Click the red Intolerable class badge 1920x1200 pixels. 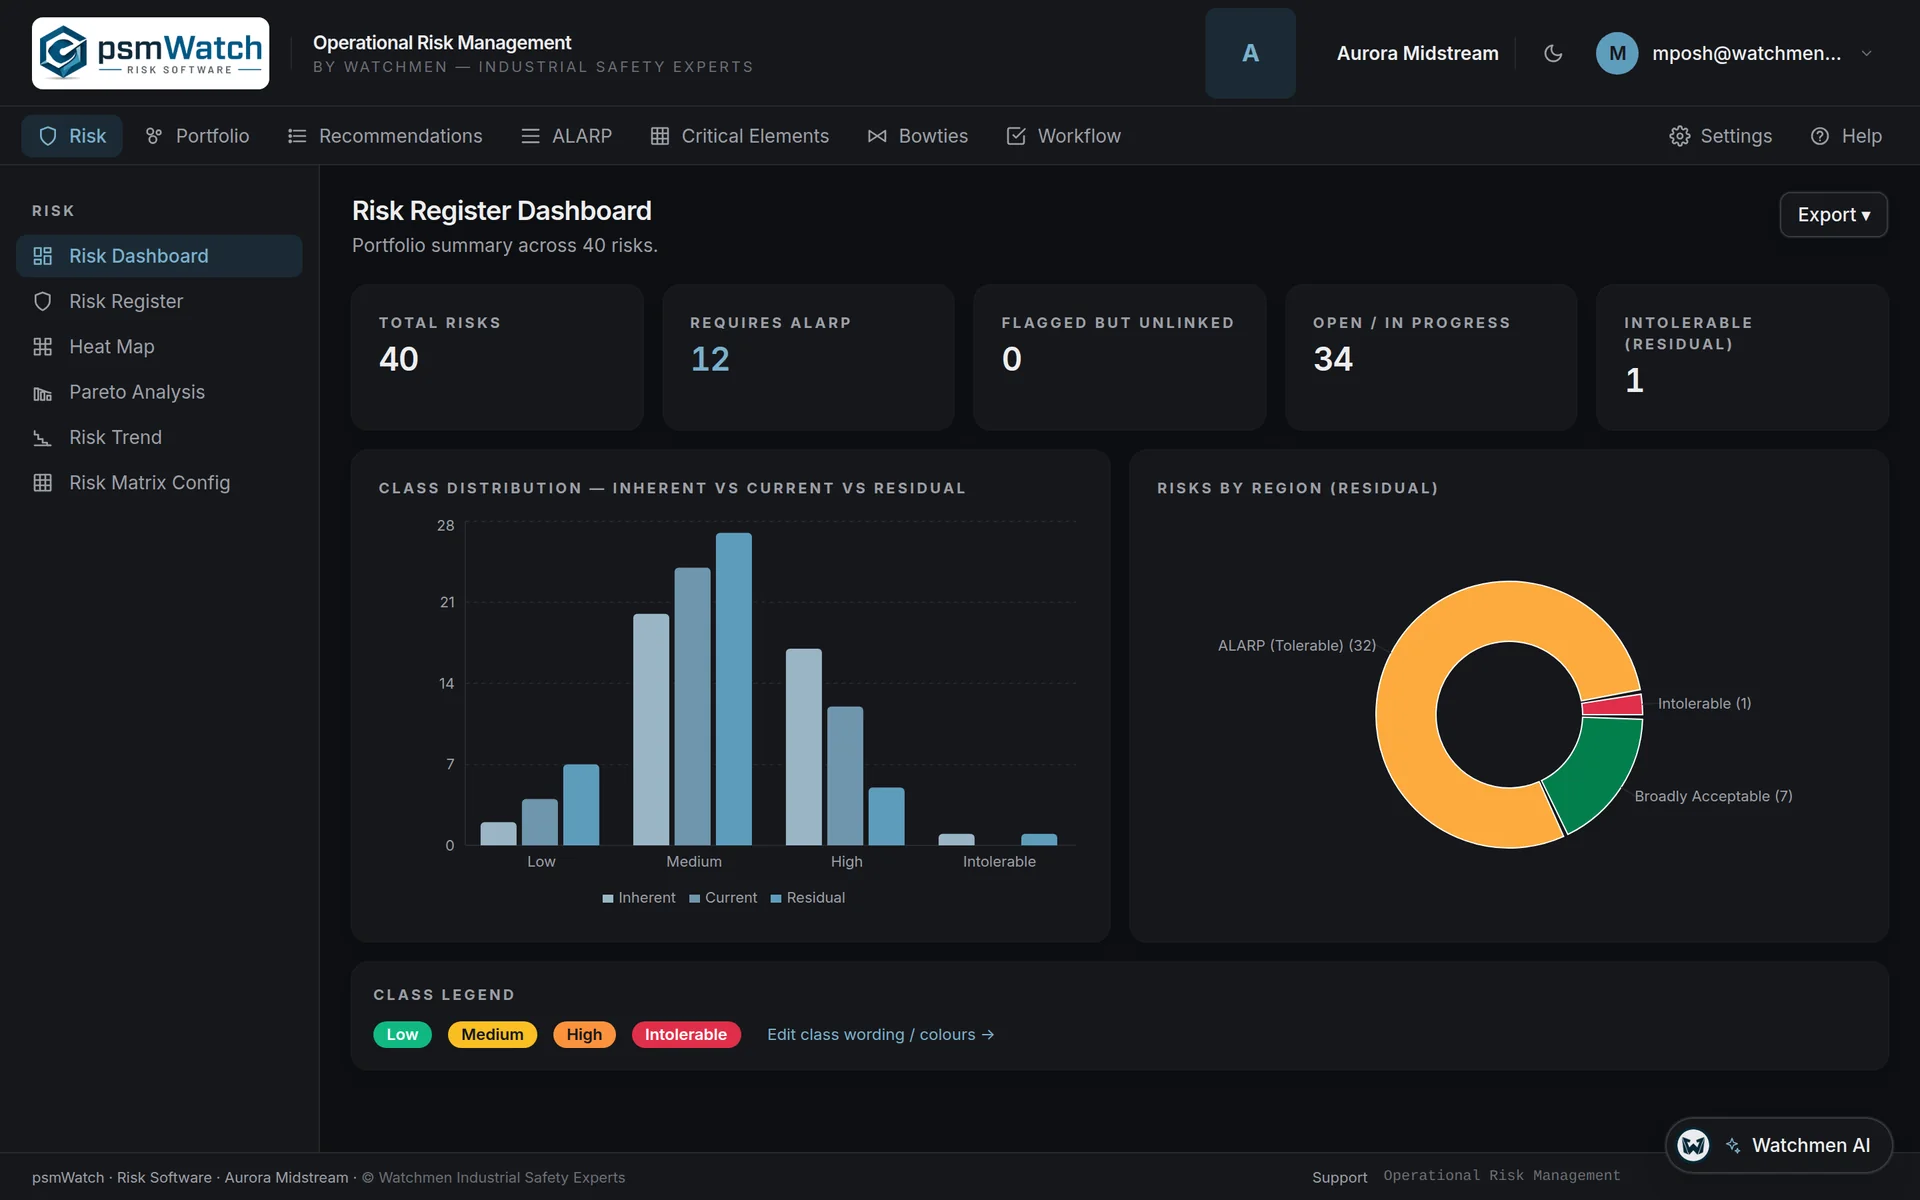click(686, 1034)
